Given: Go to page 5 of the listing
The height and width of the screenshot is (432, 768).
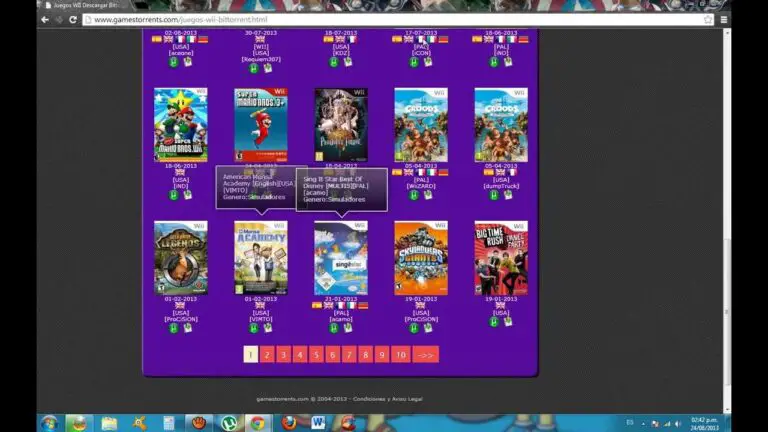Looking at the screenshot, I should pos(316,355).
